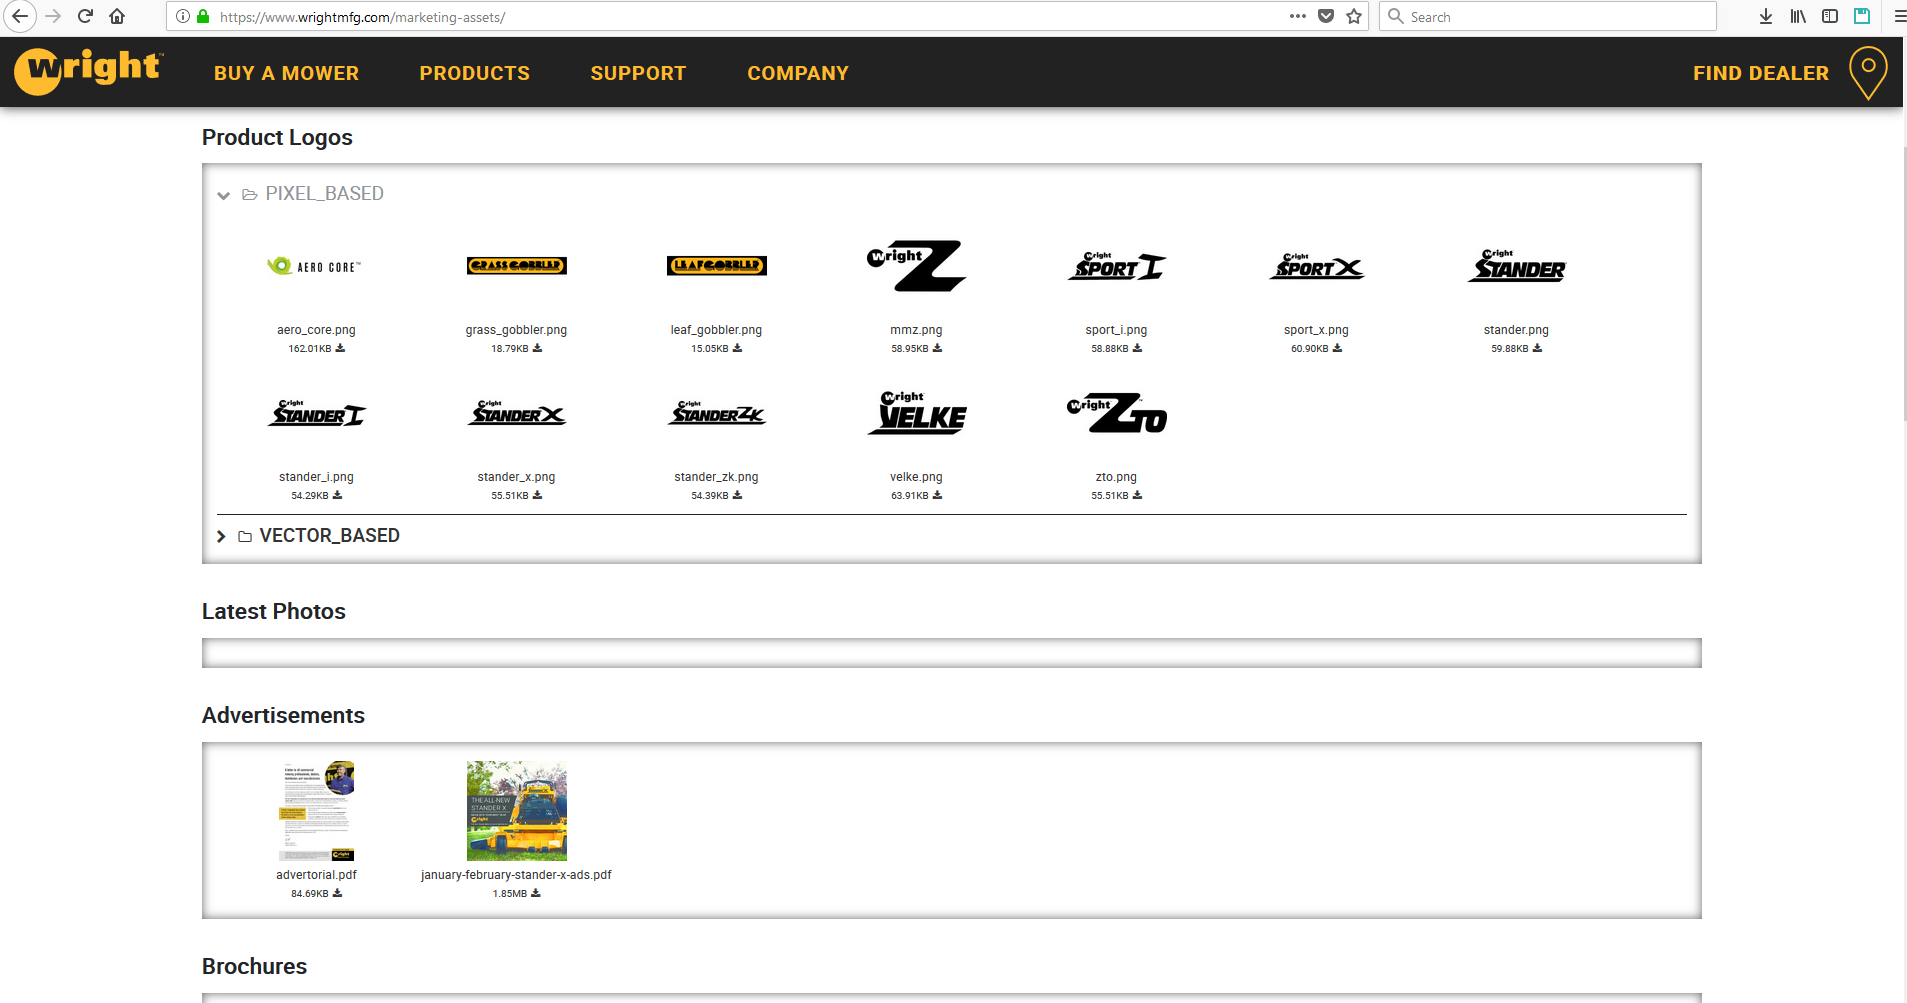Click the Find Dealer map pin icon

tap(1868, 73)
